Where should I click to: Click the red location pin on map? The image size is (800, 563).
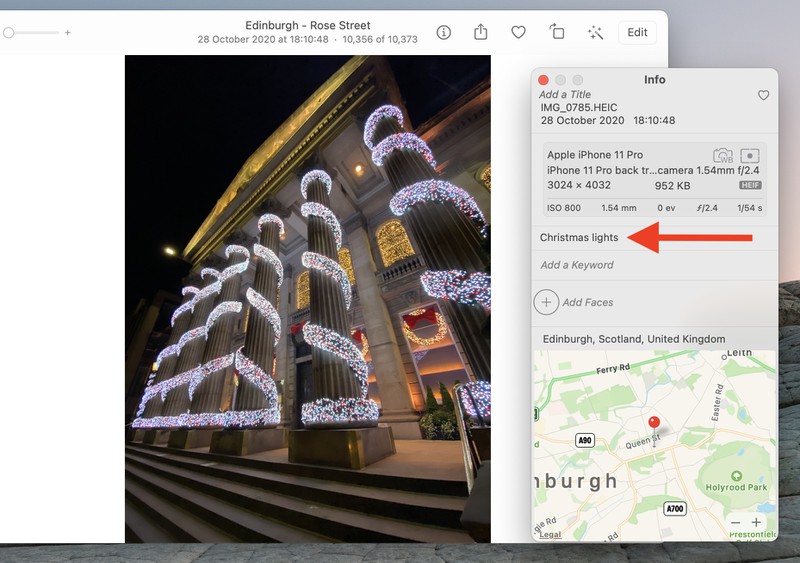click(655, 423)
